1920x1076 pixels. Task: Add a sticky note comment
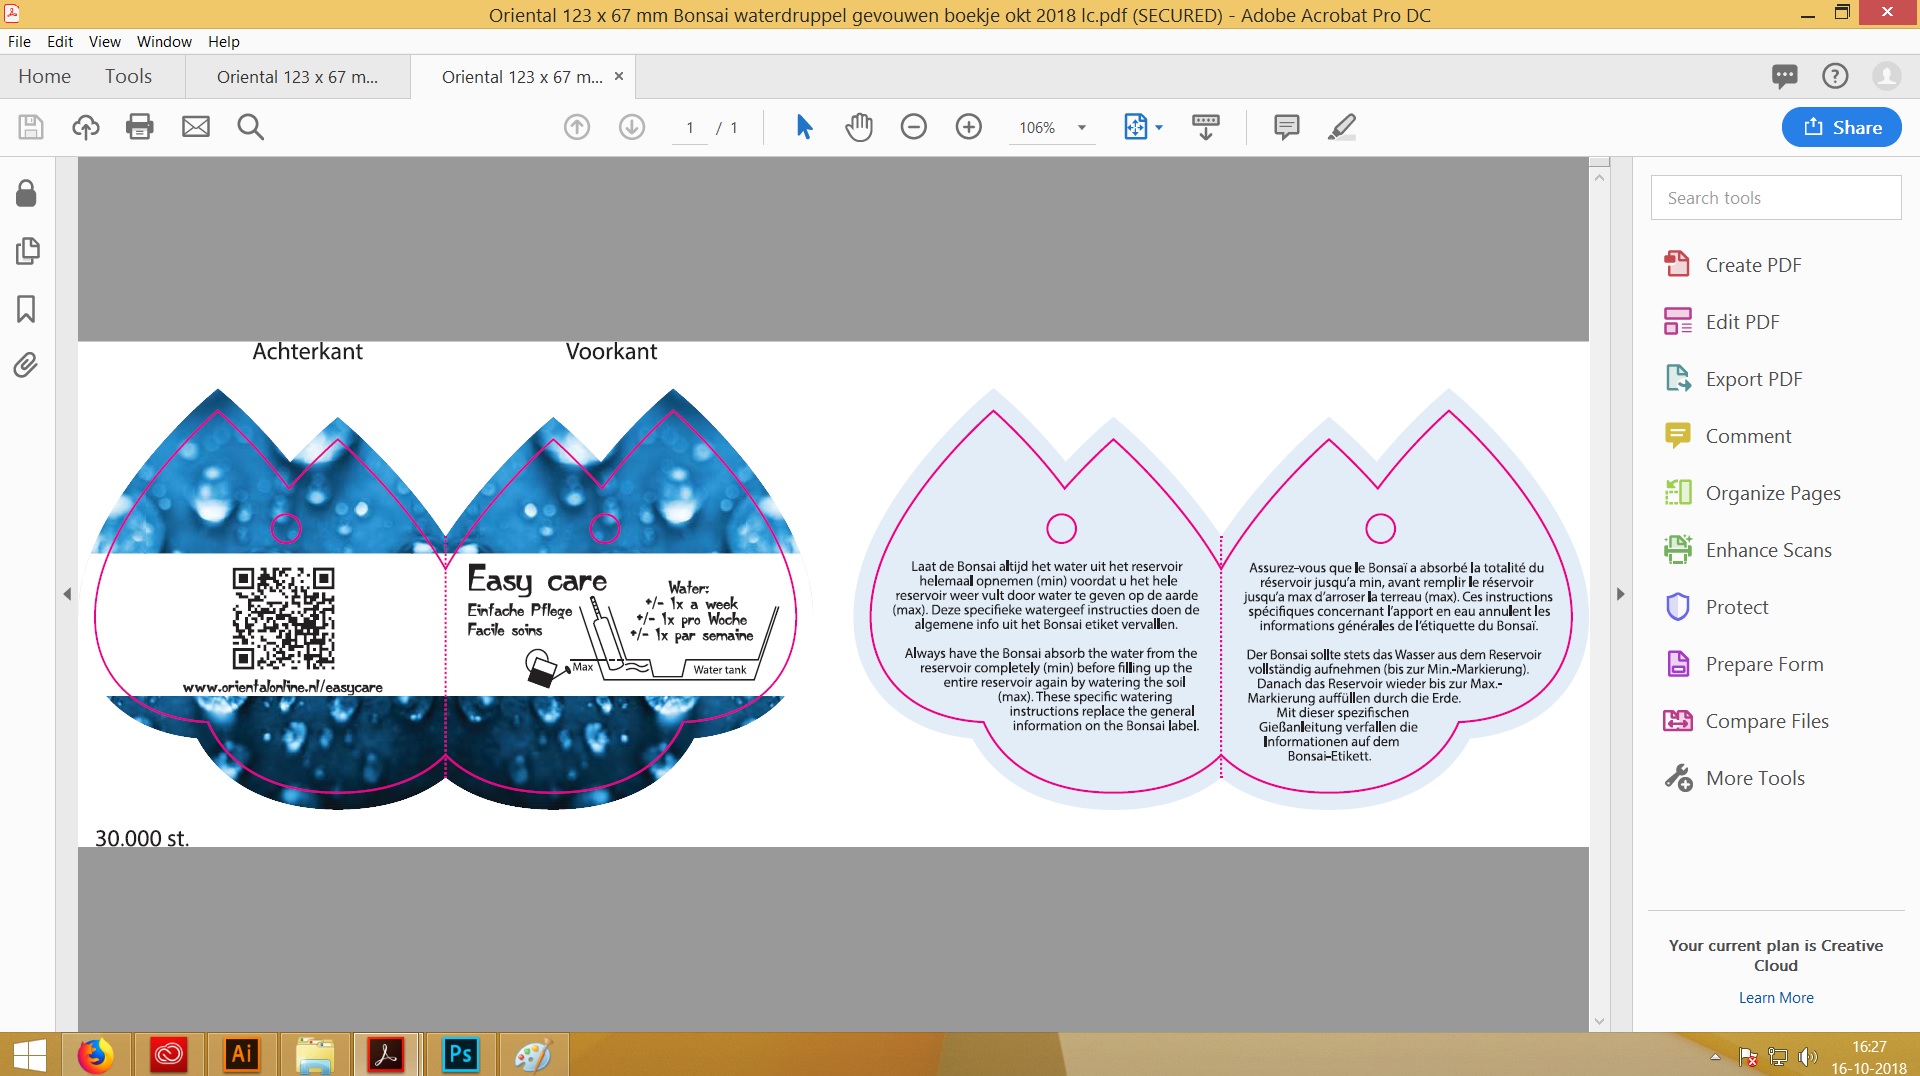coord(1287,127)
